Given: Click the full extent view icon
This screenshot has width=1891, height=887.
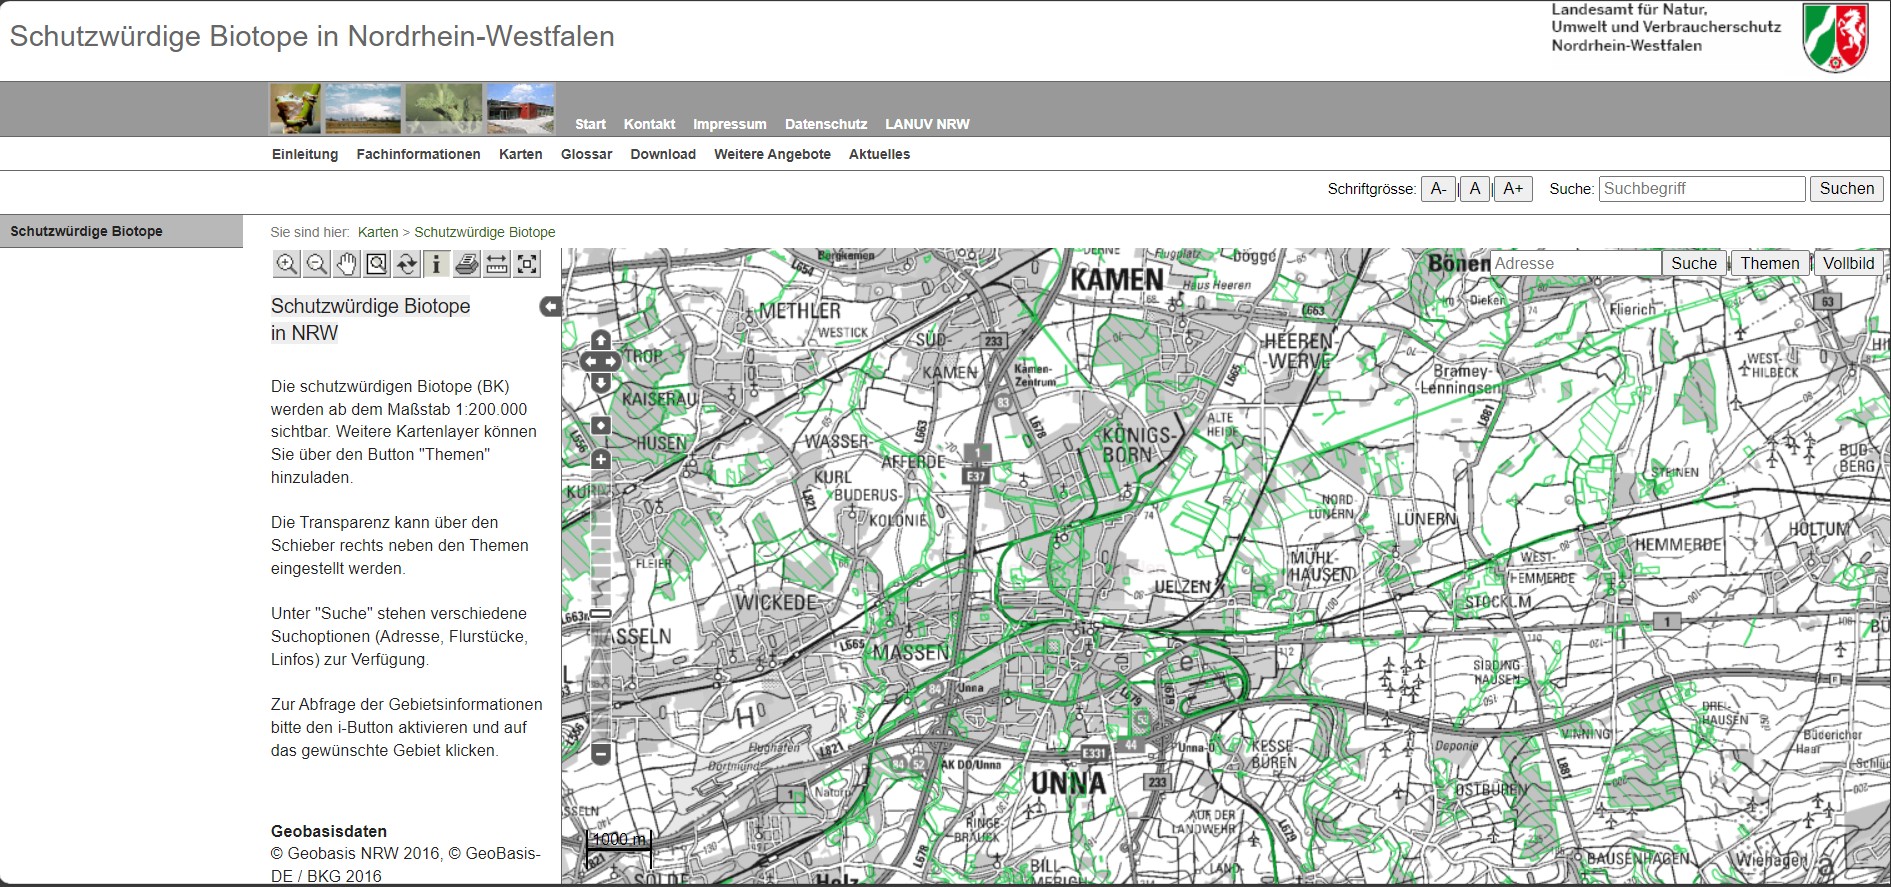Looking at the screenshot, I should [x=527, y=264].
